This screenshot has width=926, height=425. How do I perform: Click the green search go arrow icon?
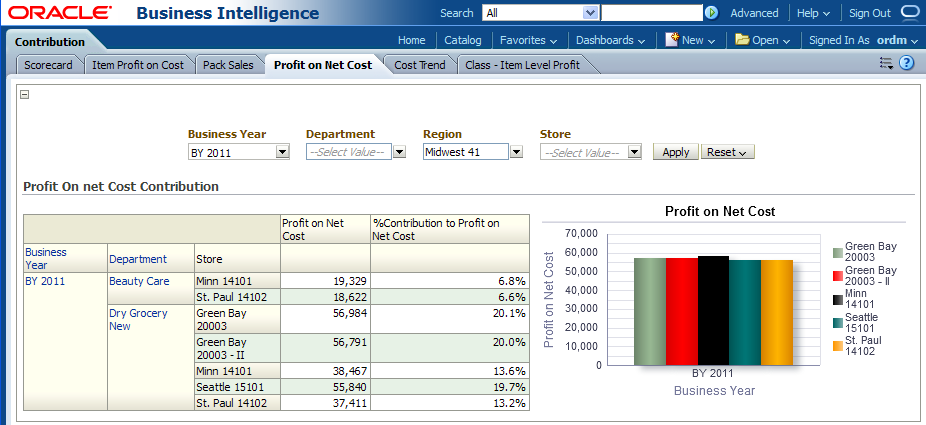click(x=711, y=13)
